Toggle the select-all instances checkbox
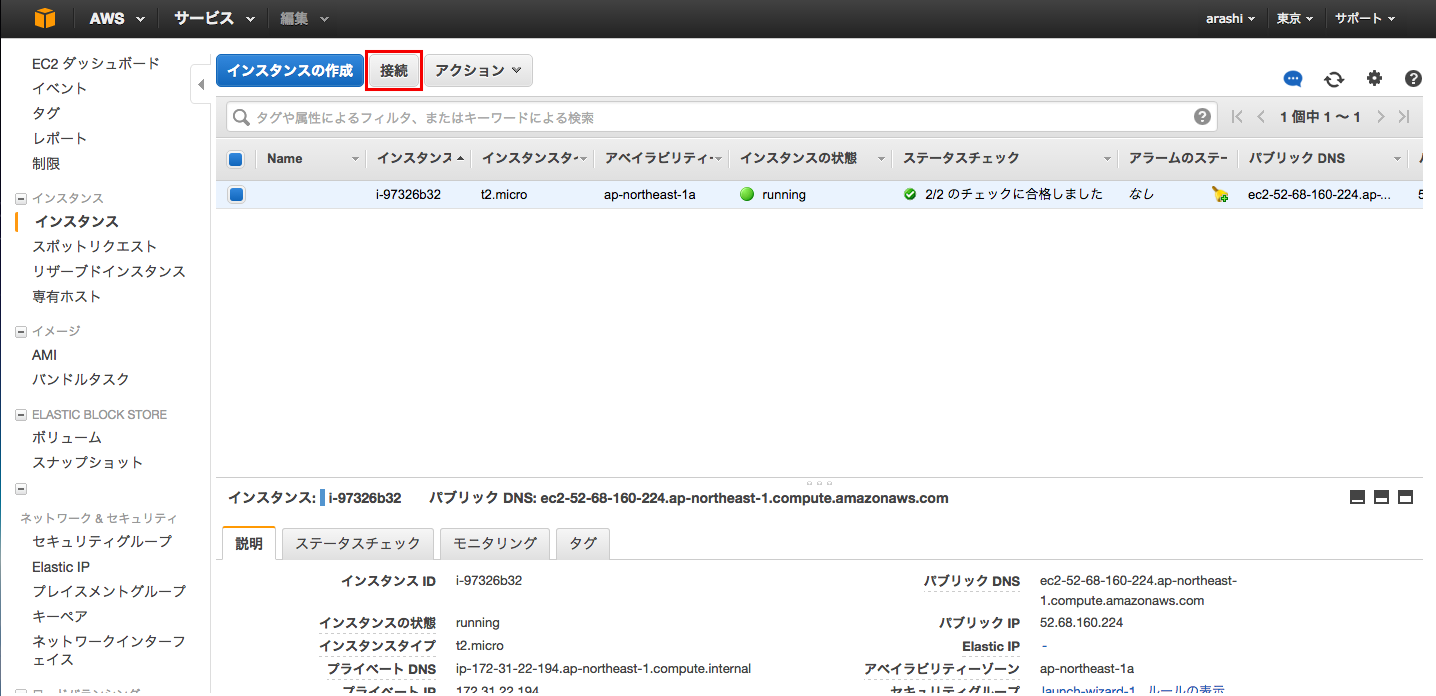Image resolution: width=1436 pixels, height=696 pixels. (x=236, y=157)
